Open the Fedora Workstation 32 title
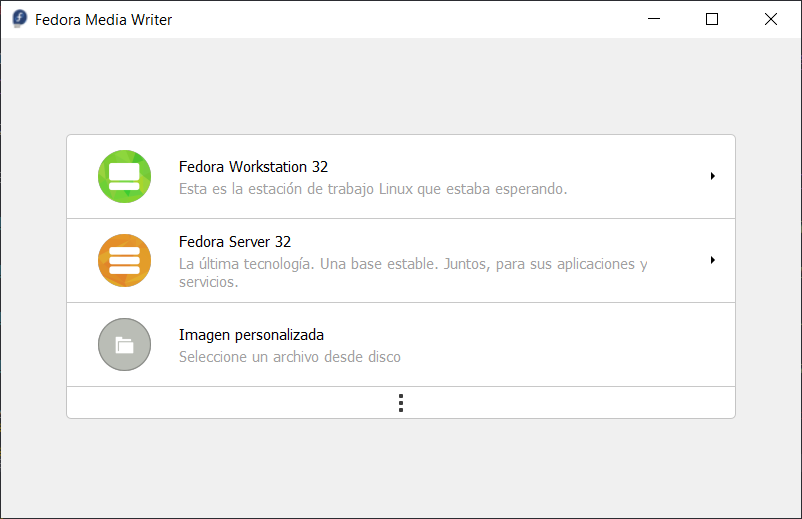802x519 pixels. 253,167
